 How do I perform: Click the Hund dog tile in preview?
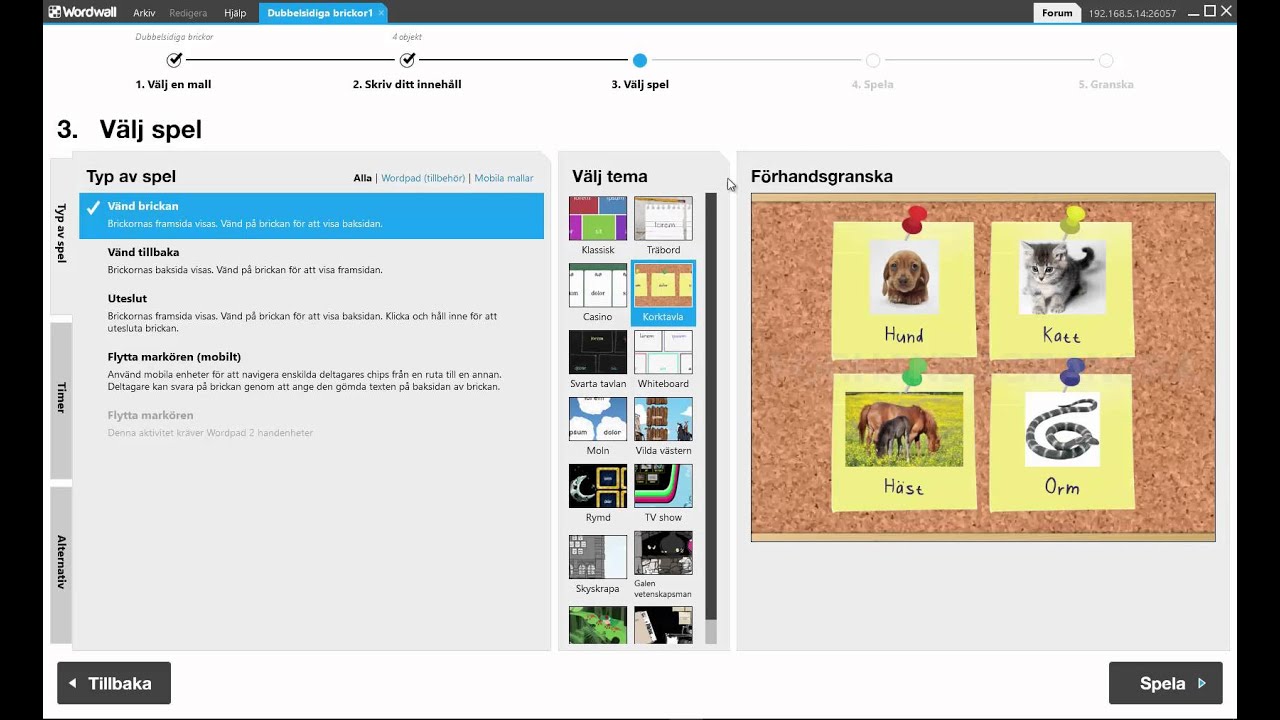coord(904,288)
